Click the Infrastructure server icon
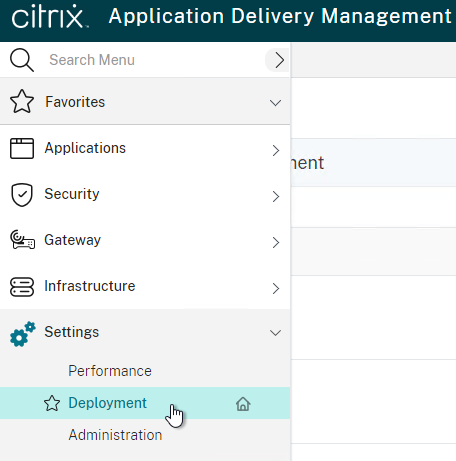The width and height of the screenshot is (456, 461). (22, 287)
